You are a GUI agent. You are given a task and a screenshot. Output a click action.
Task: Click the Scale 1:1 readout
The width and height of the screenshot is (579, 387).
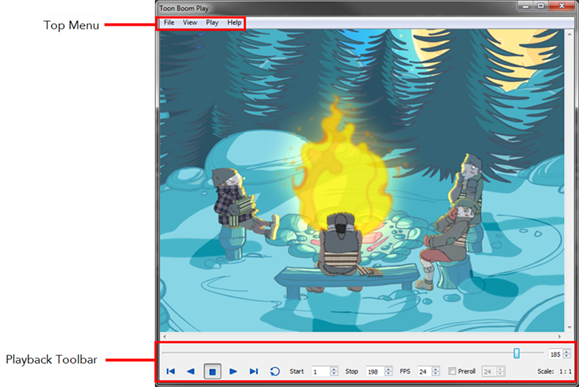(x=554, y=371)
